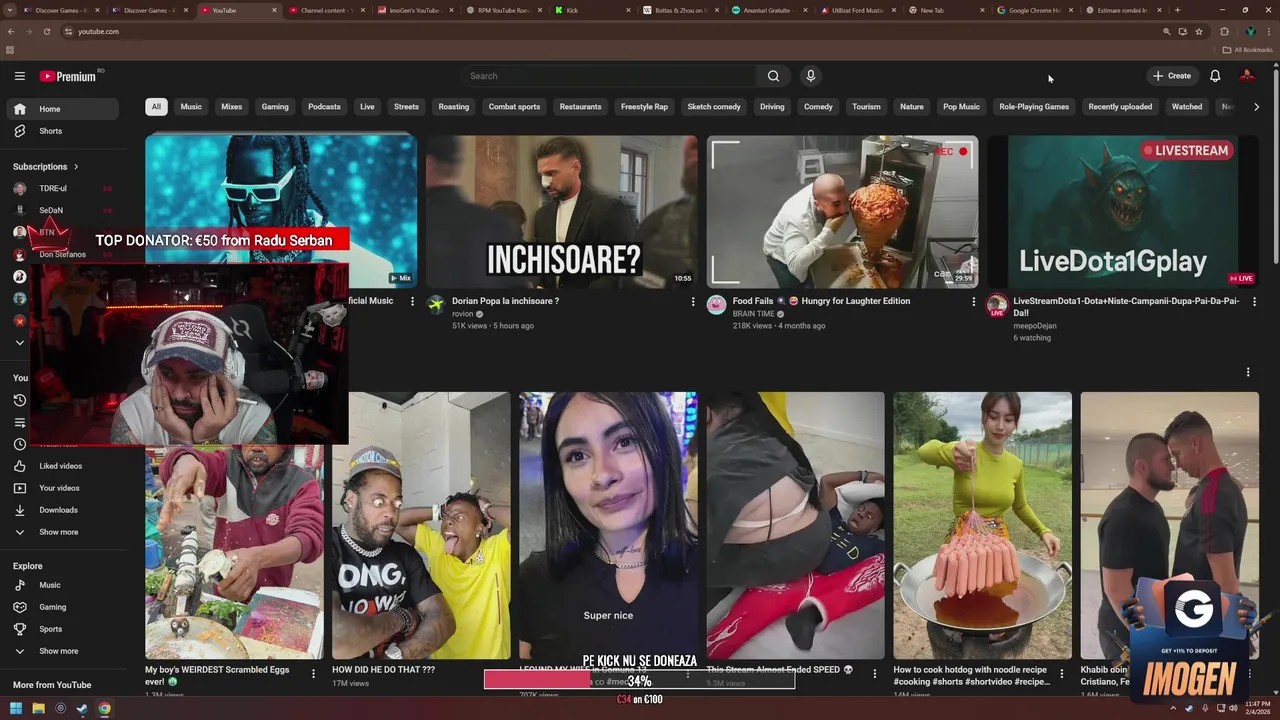Select the Freestyle Rap filter chip
This screenshot has height=720, width=1280.
click(x=644, y=107)
